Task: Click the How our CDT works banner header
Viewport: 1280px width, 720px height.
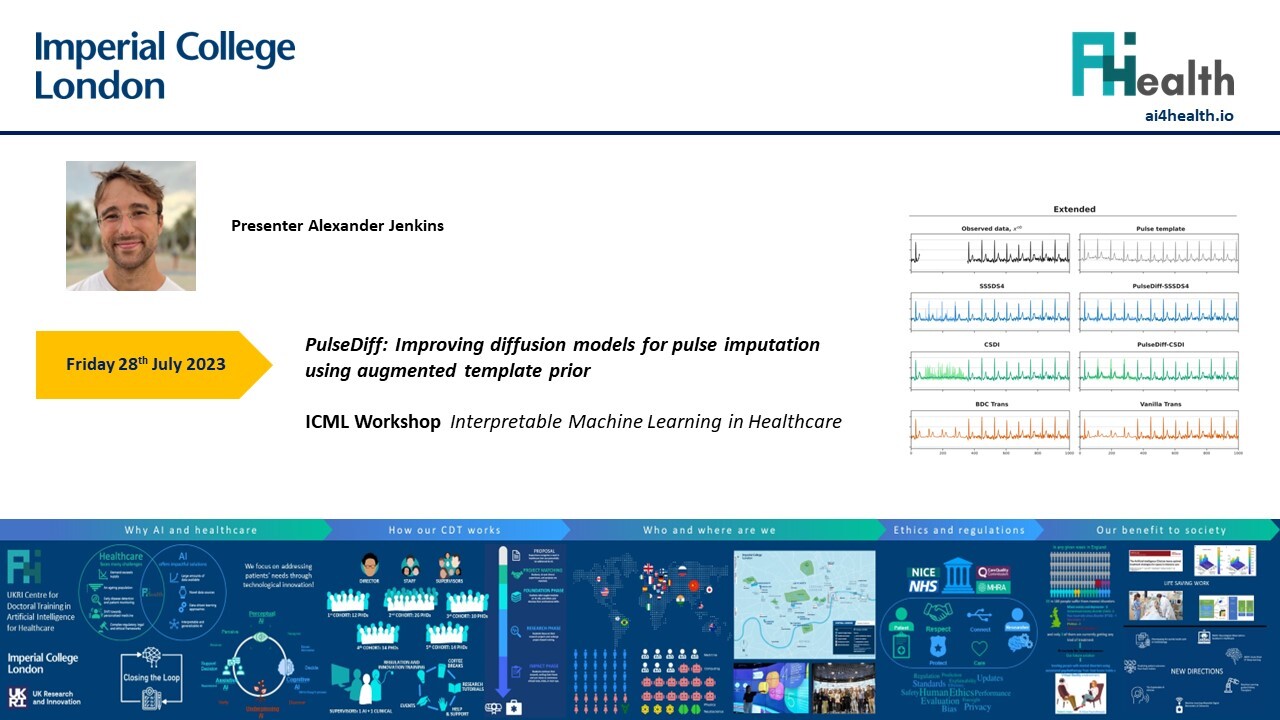Action: pyautogui.click(x=444, y=530)
